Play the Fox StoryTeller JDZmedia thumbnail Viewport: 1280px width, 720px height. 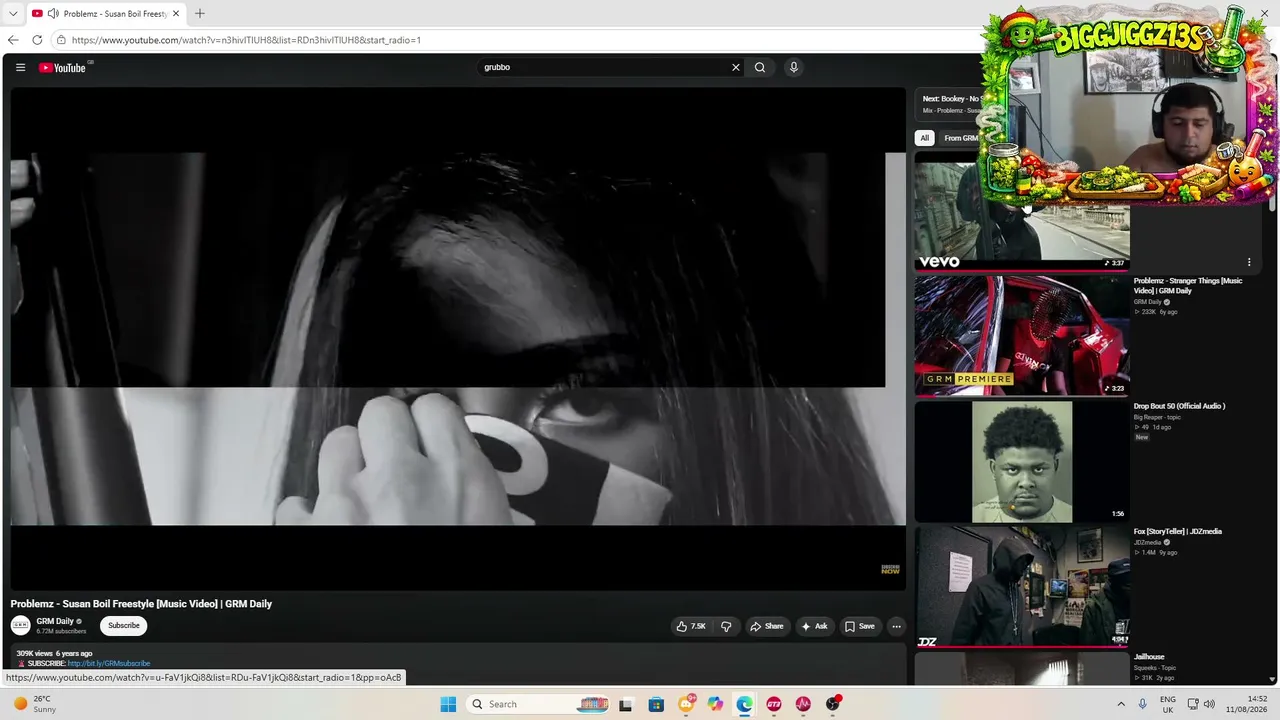tap(1021, 587)
